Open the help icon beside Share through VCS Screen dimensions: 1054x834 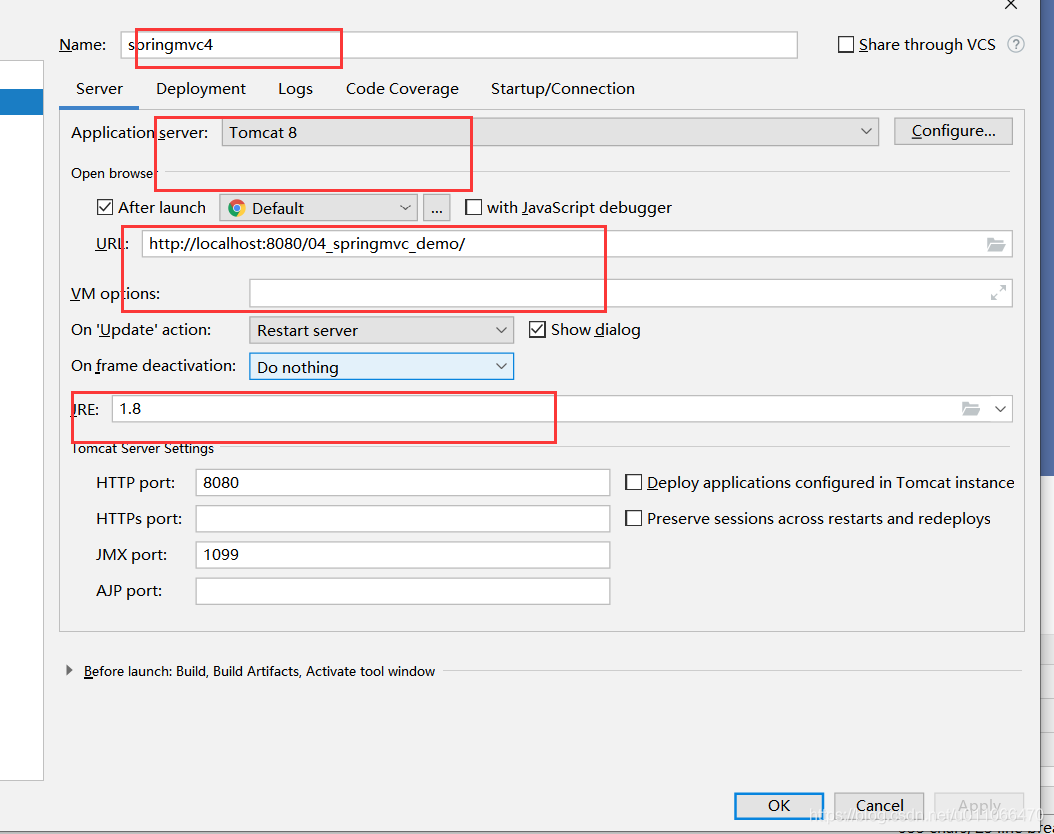point(1016,44)
